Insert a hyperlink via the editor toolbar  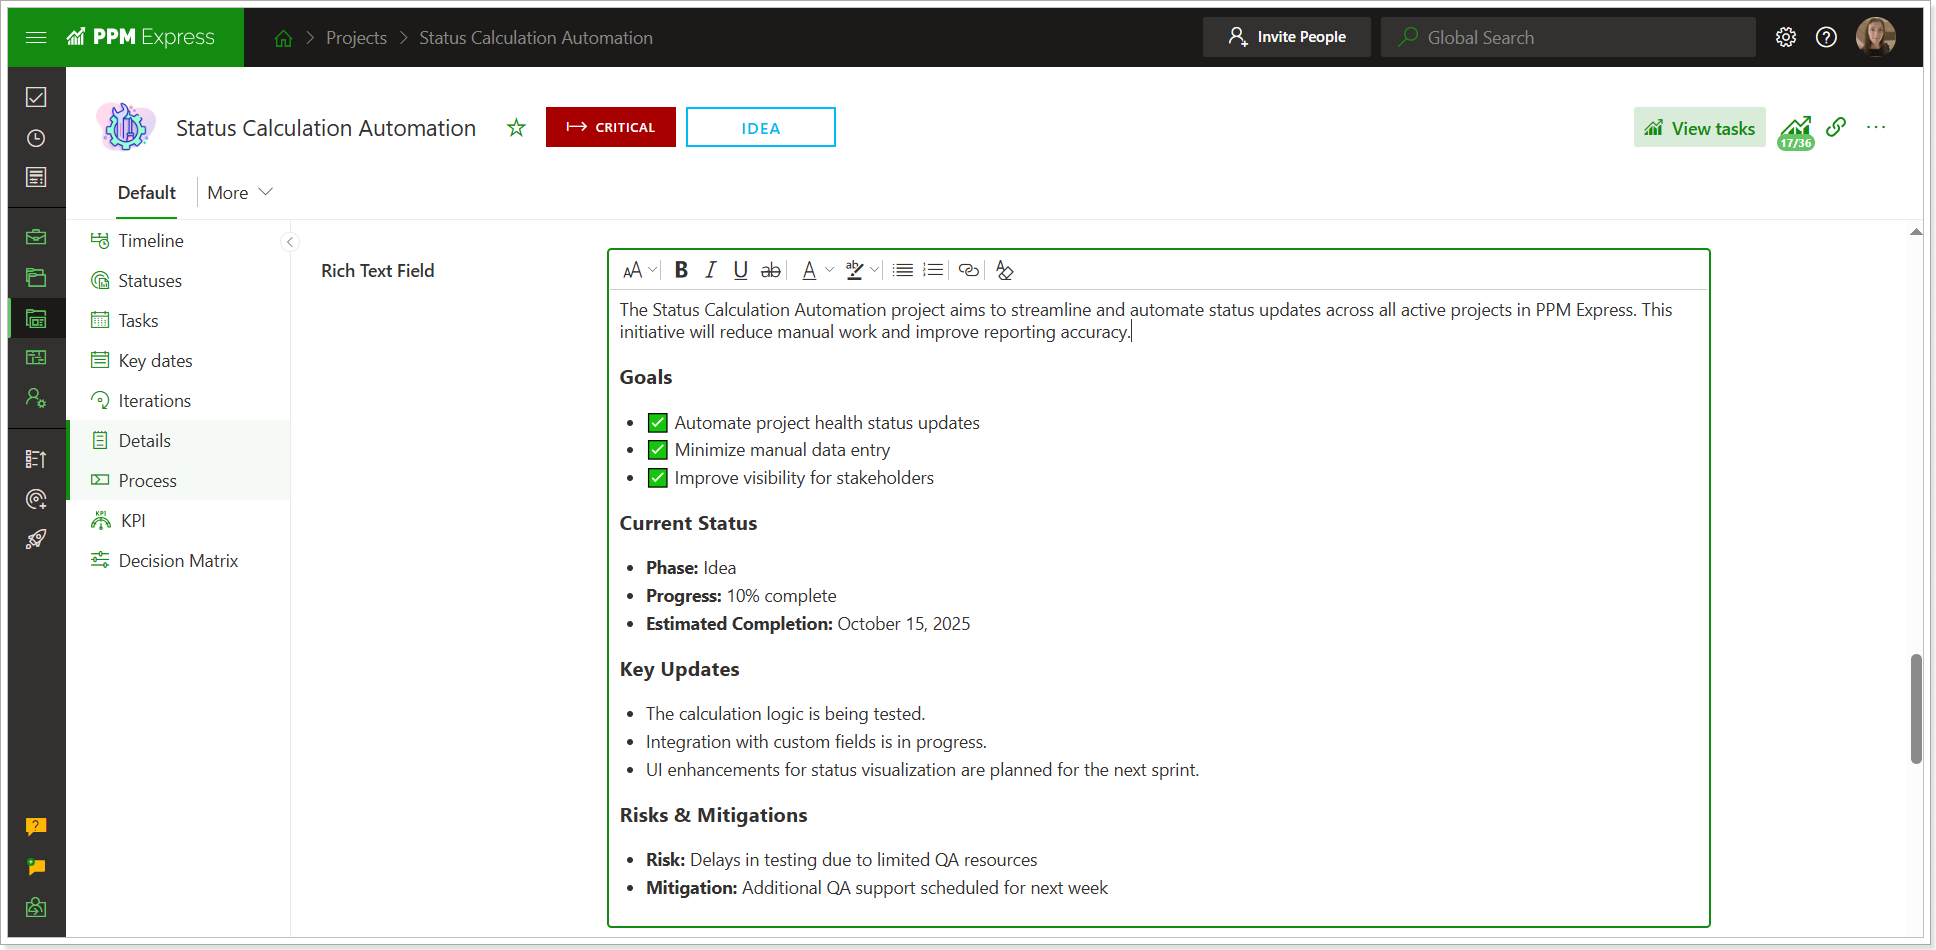coord(968,270)
